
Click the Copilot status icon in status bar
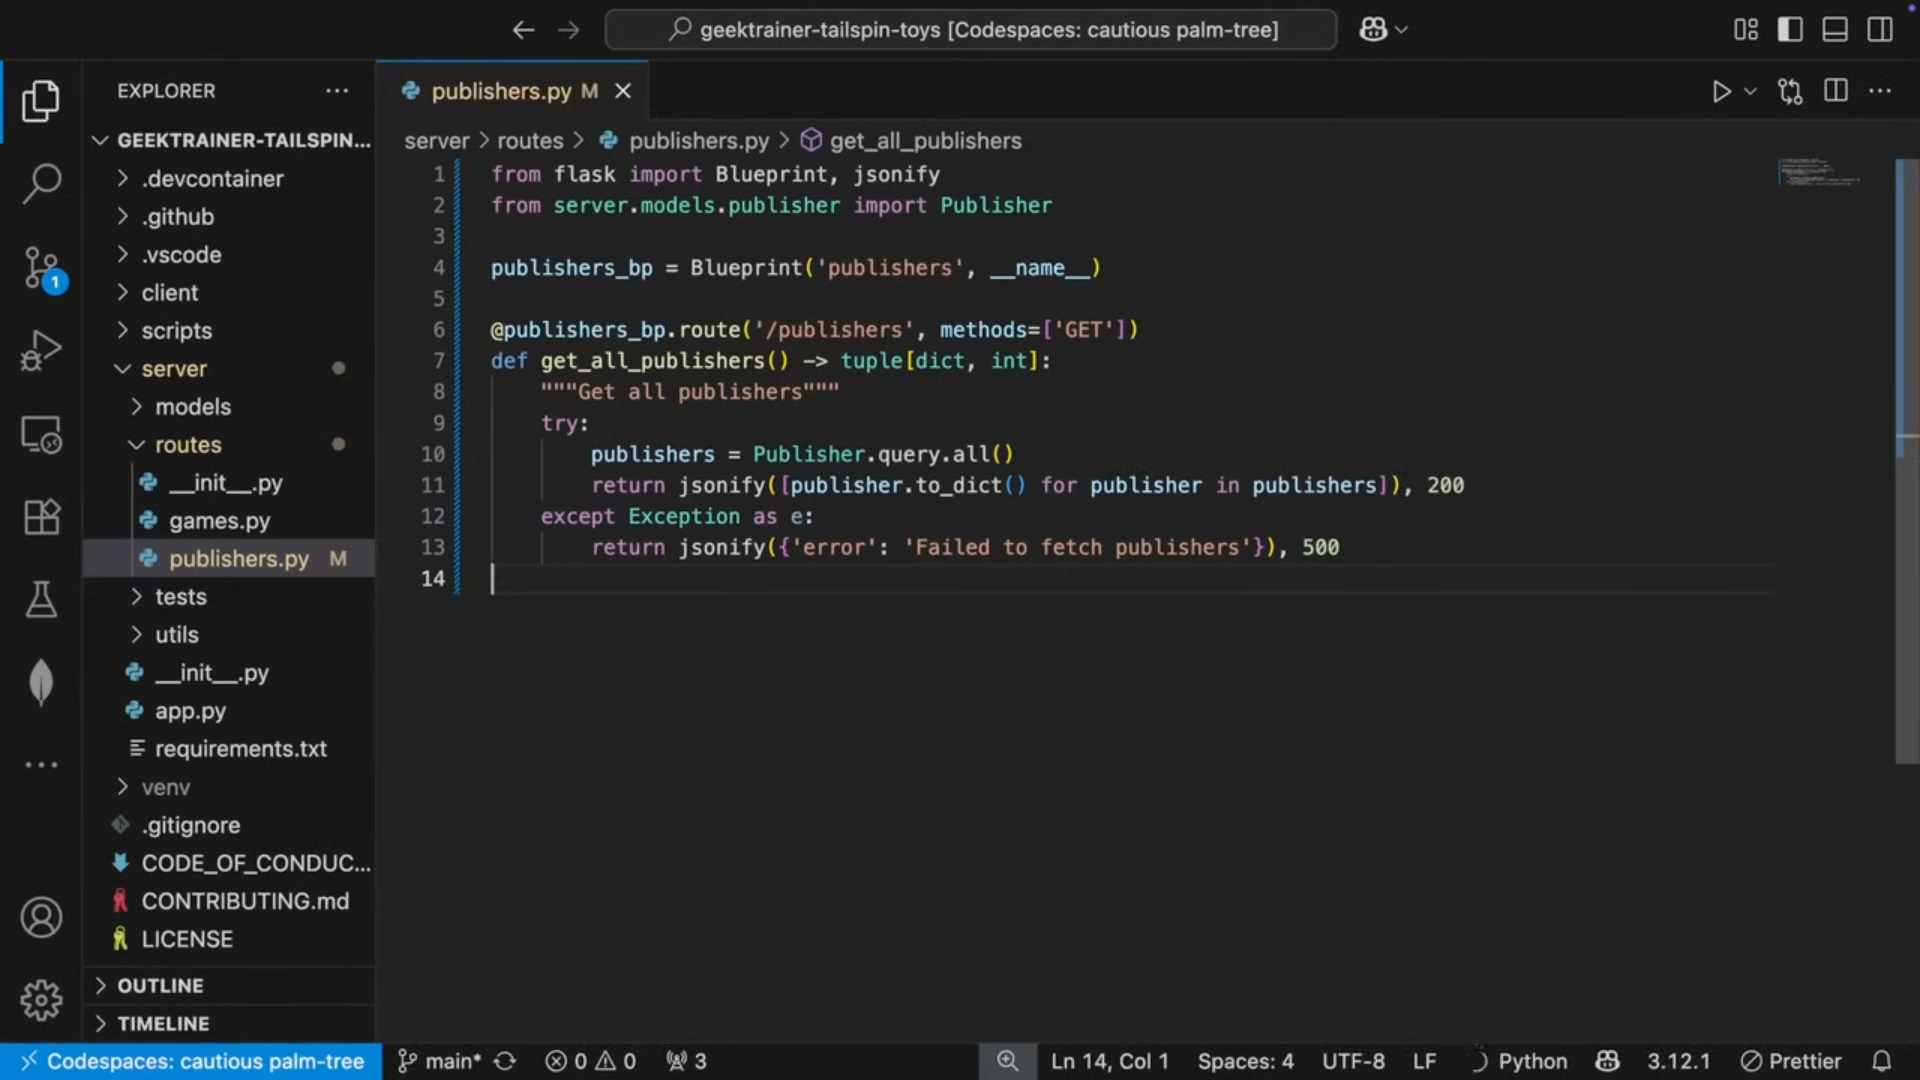click(x=1607, y=1061)
